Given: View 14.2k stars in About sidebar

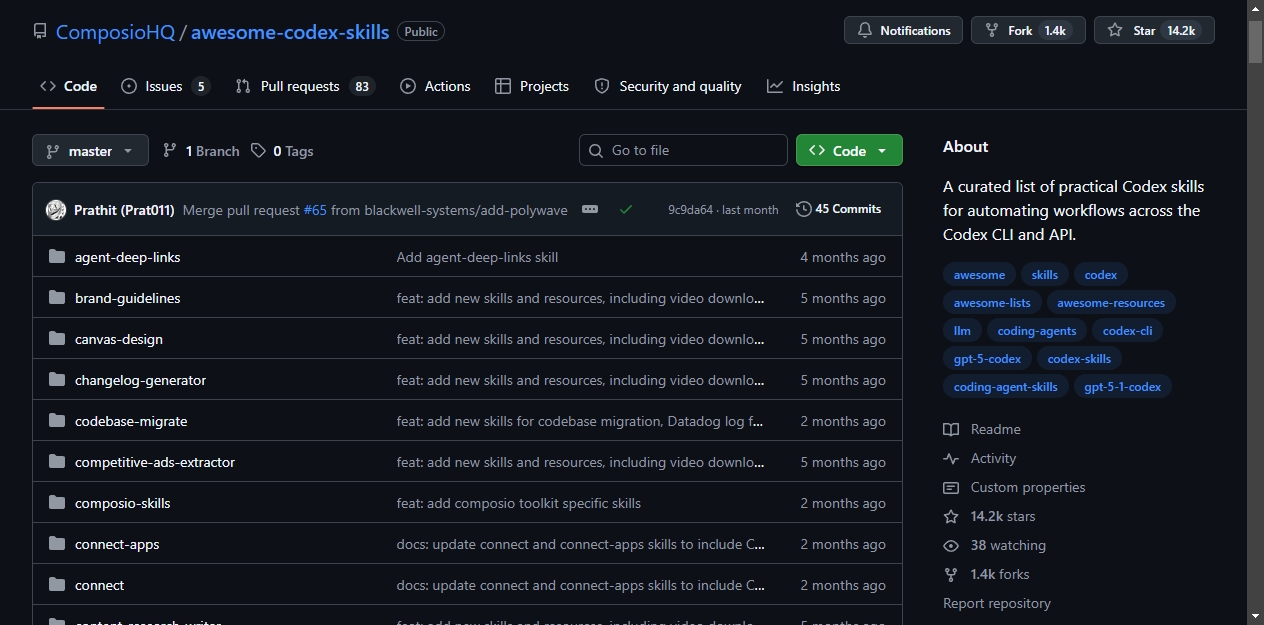Looking at the screenshot, I should coord(989,516).
